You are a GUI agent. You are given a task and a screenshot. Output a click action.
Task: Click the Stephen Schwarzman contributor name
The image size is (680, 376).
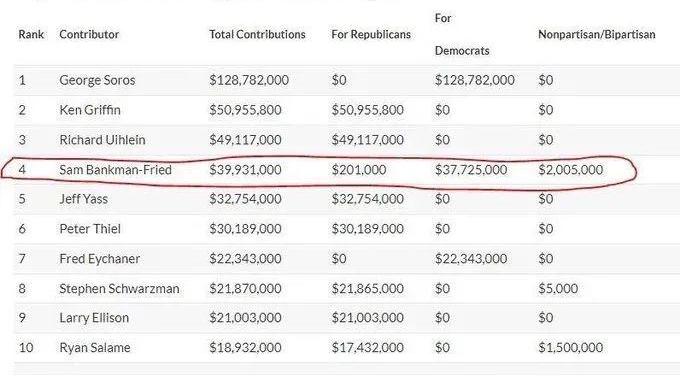[x=119, y=288]
